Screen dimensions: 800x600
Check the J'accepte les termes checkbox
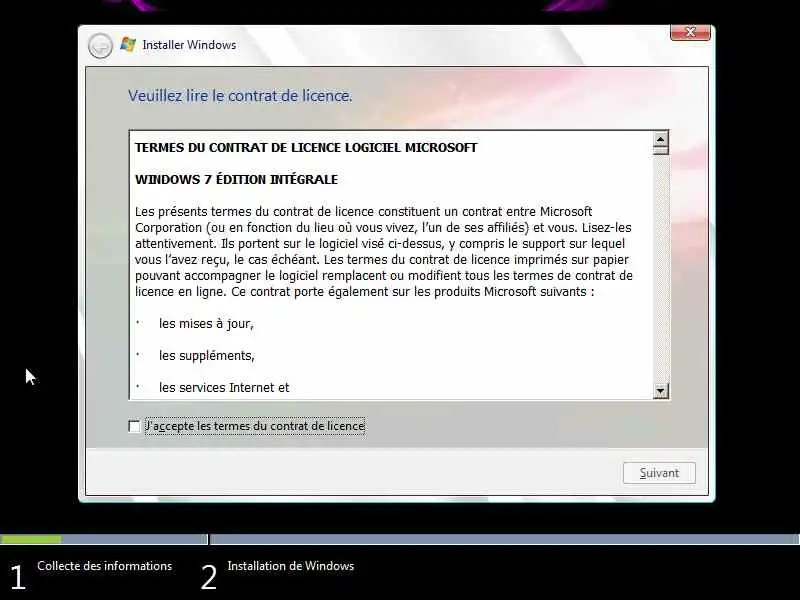(134, 426)
